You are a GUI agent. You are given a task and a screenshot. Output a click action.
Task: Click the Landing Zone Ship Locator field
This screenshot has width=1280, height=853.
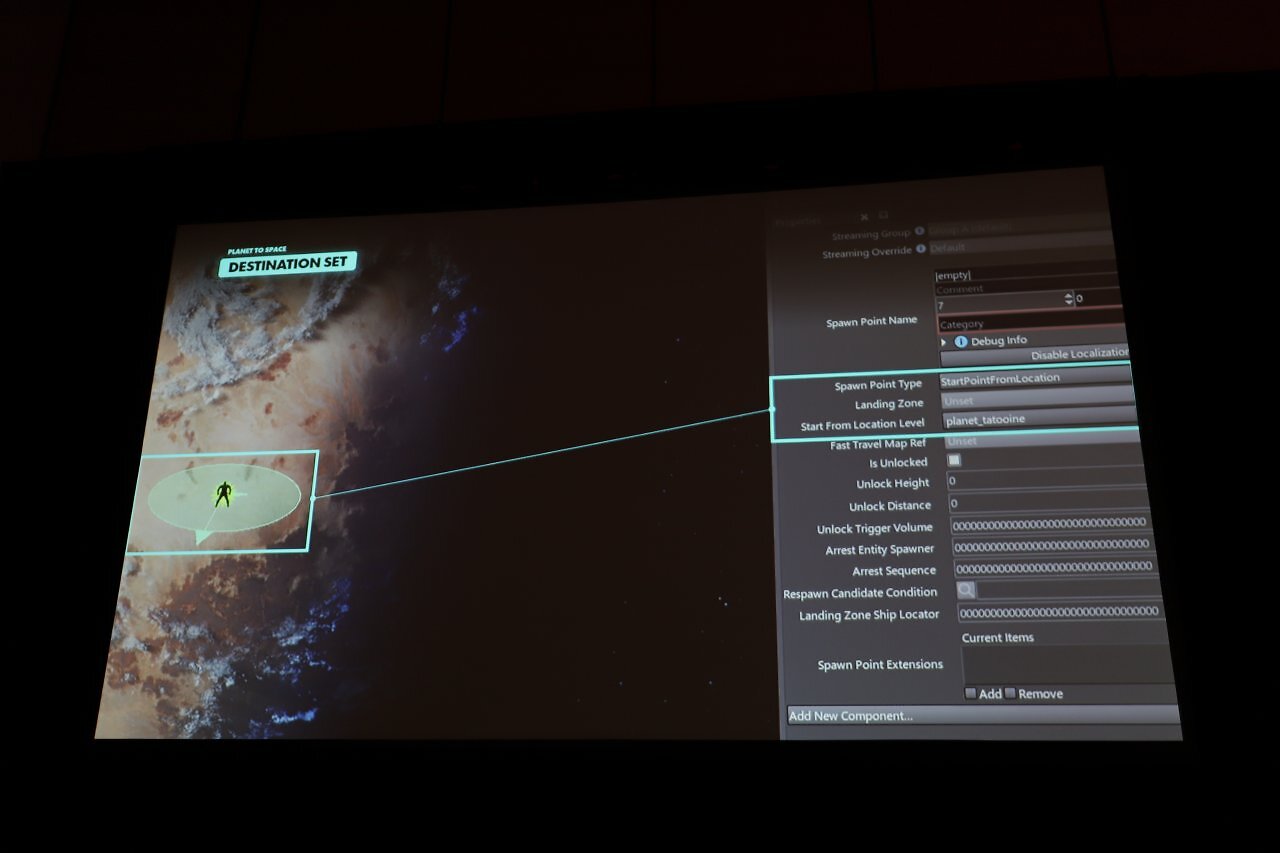(1061, 611)
